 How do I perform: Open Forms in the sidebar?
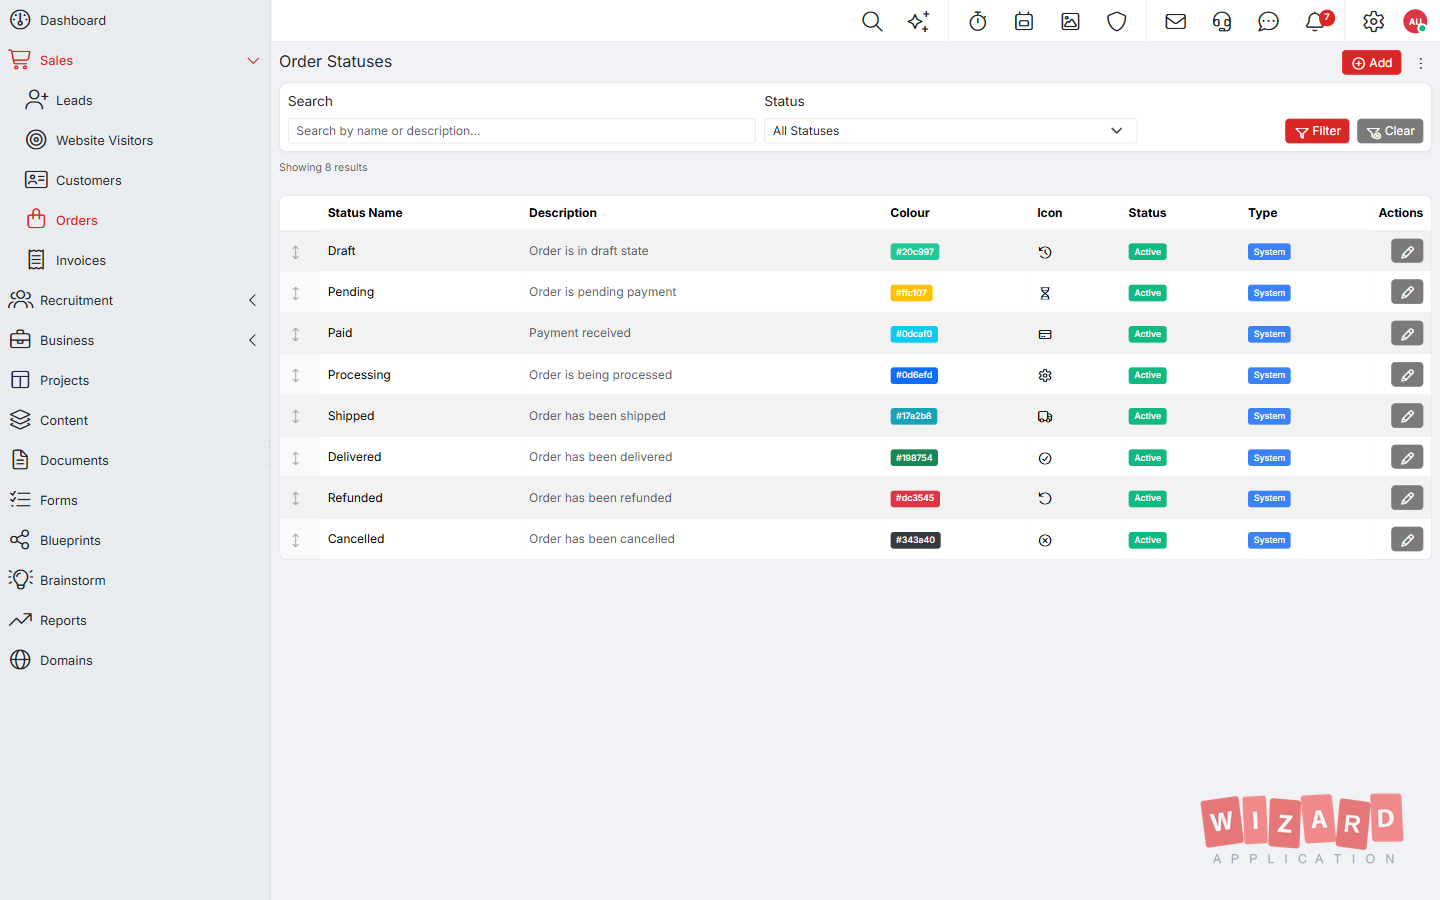[x=58, y=500]
